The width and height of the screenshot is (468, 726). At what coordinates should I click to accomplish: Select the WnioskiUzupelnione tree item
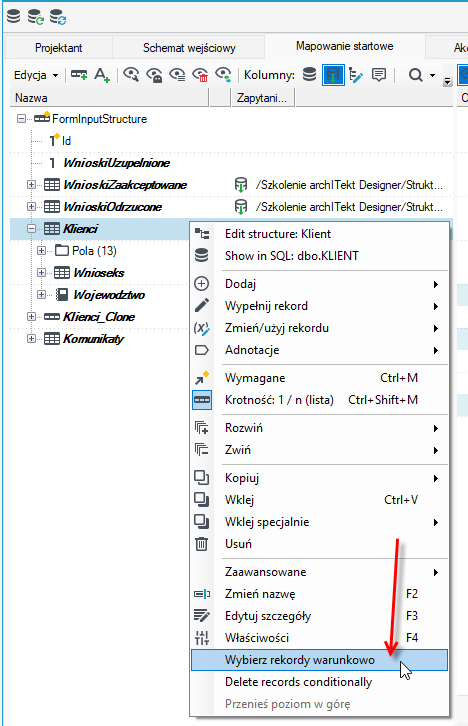[116, 163]
